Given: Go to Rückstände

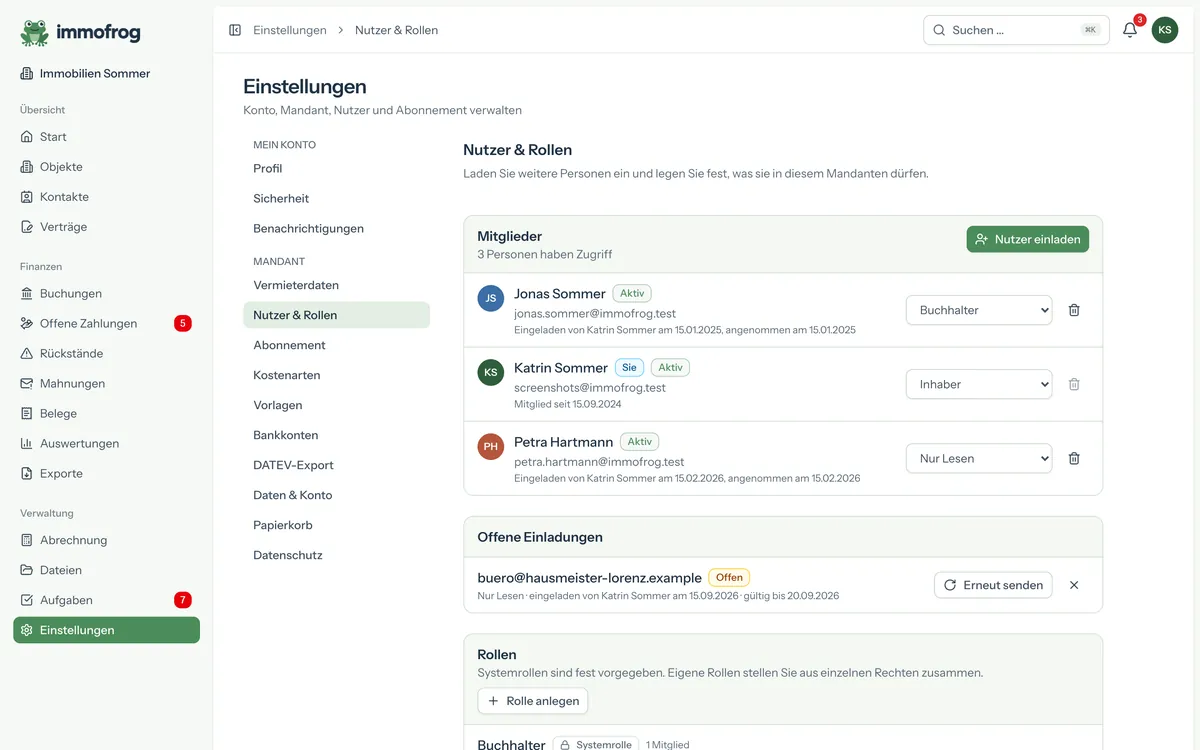Looking at the screenshot, I should point(106,354).
